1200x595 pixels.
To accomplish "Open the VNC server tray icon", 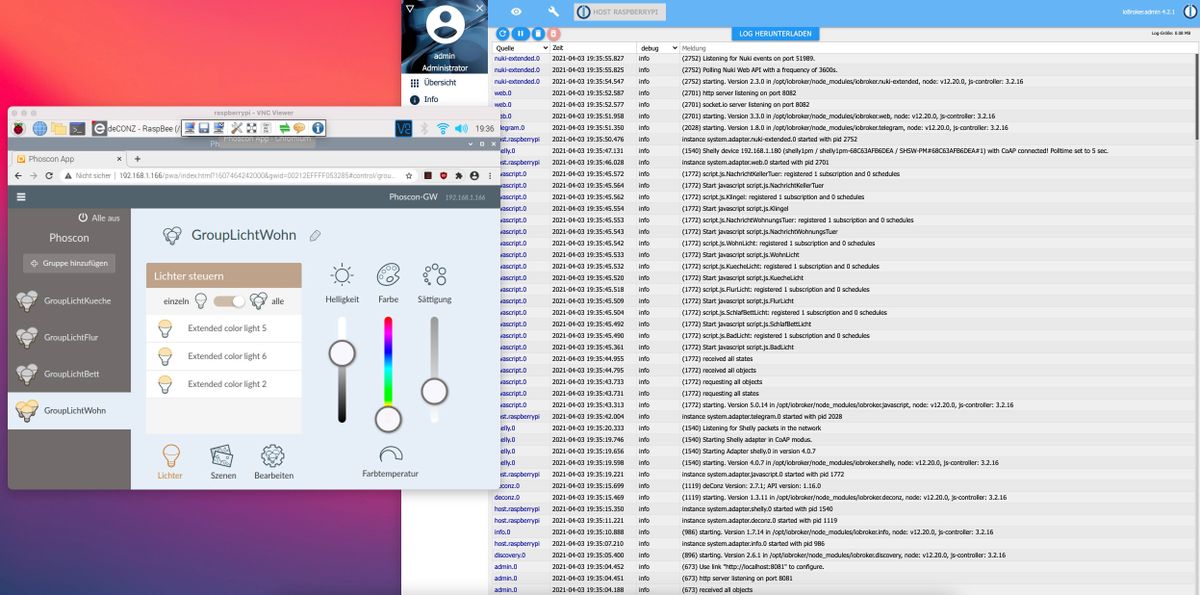I will (x=404, y=128).
